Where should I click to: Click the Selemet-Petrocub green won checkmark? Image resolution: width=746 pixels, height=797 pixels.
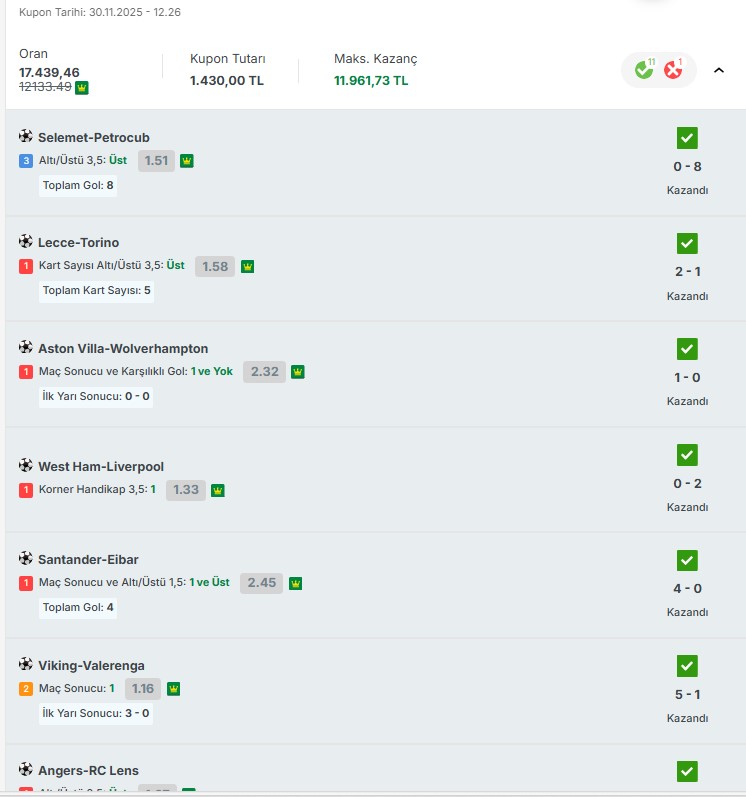[687, 138]
